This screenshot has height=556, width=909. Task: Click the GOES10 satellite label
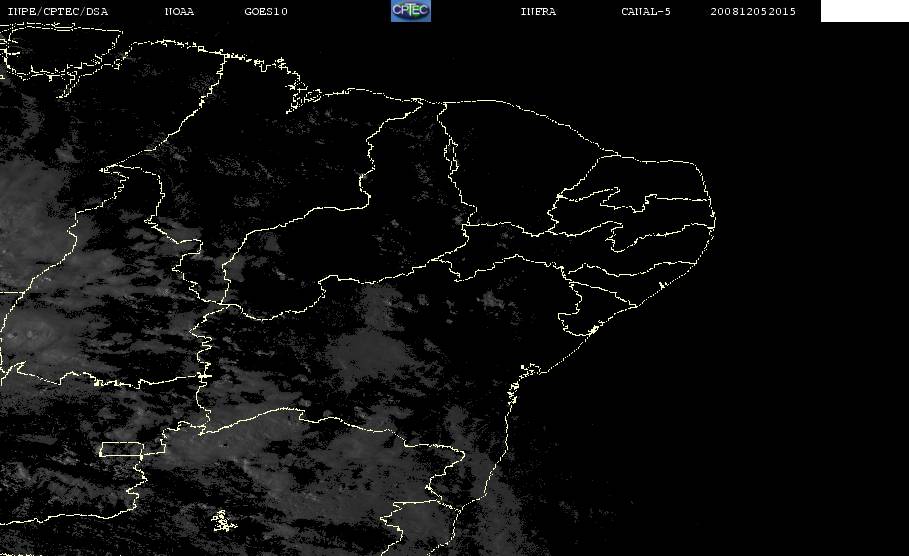click(x=266, y=12)
